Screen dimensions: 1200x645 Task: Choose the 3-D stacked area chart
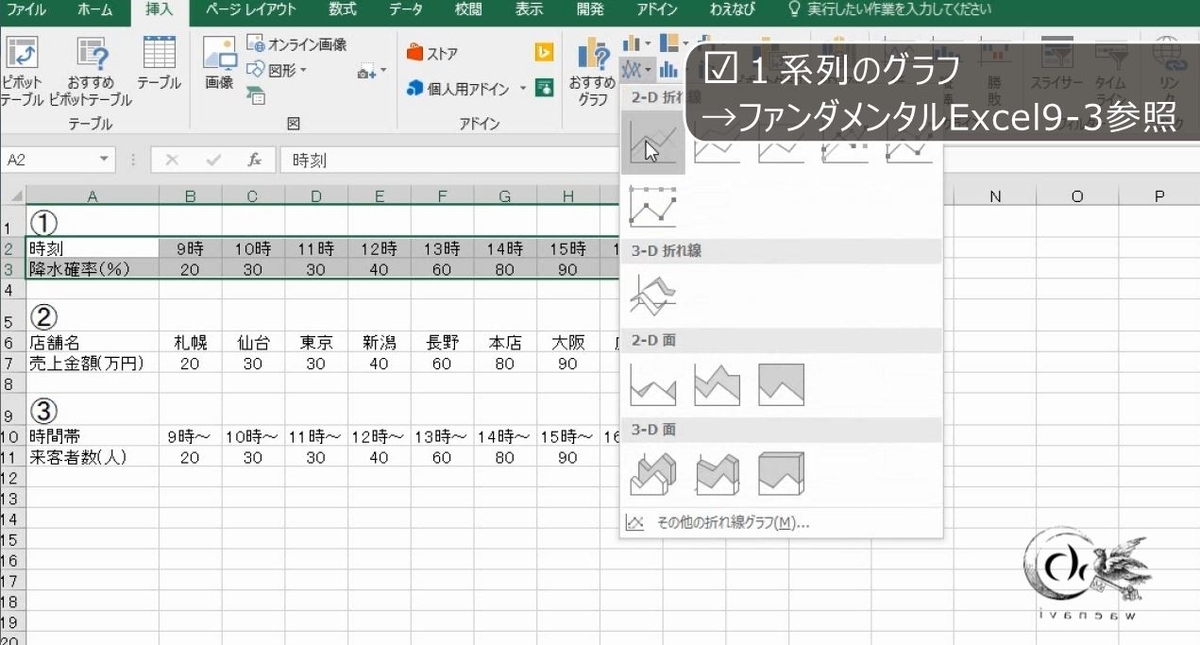[x=717, y=473]
